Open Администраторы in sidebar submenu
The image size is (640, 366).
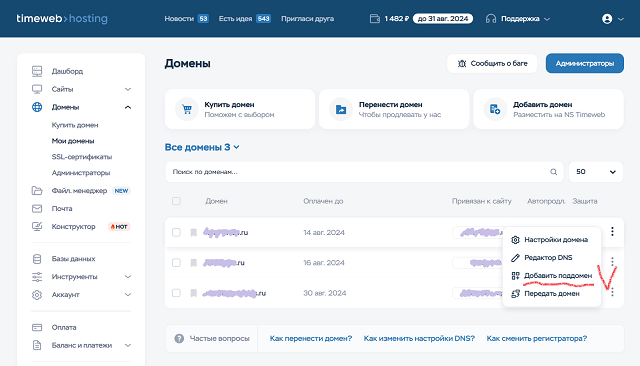(x=81, y=173)
